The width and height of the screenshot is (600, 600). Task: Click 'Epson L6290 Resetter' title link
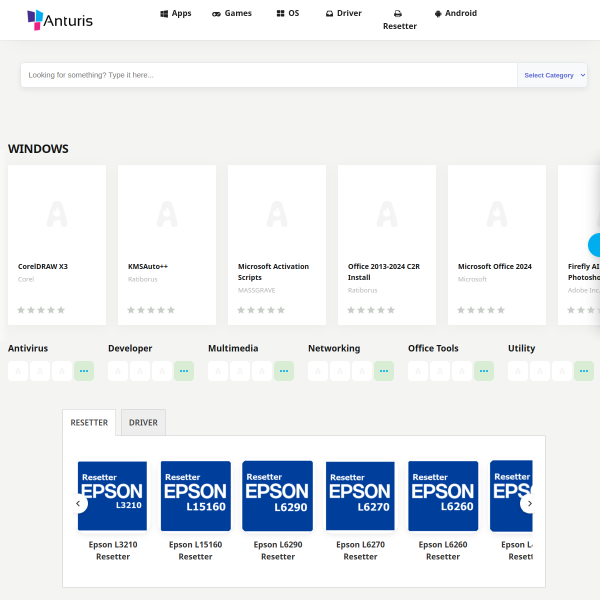(x=278, y=551)
